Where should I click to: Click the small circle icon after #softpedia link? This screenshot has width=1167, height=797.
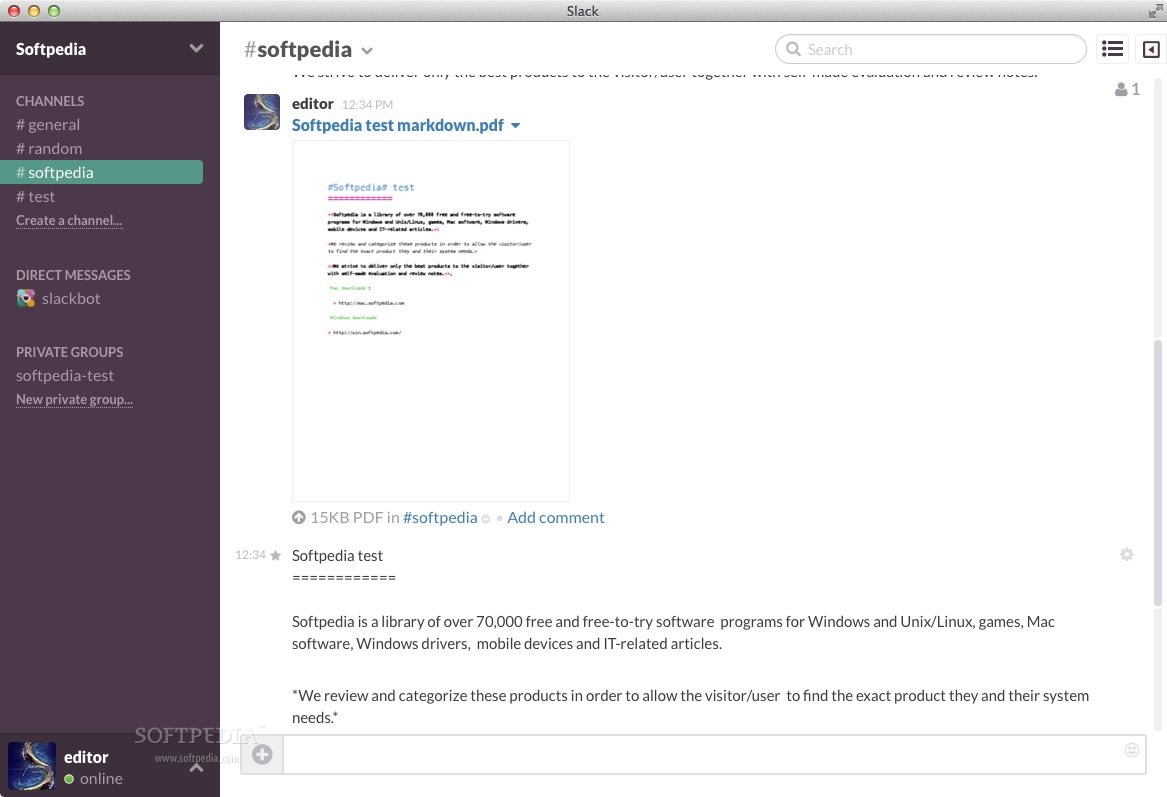[x=486, y=519]
